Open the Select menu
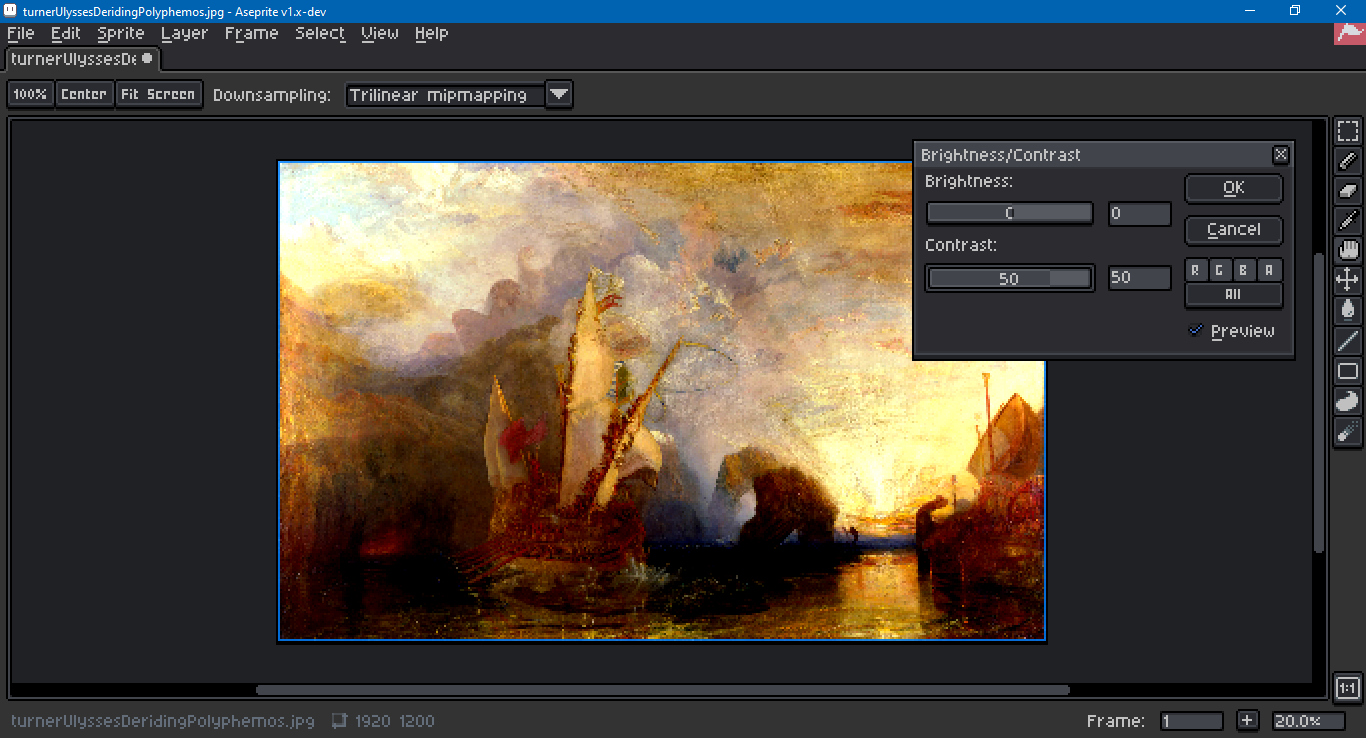 click(320, 33)
